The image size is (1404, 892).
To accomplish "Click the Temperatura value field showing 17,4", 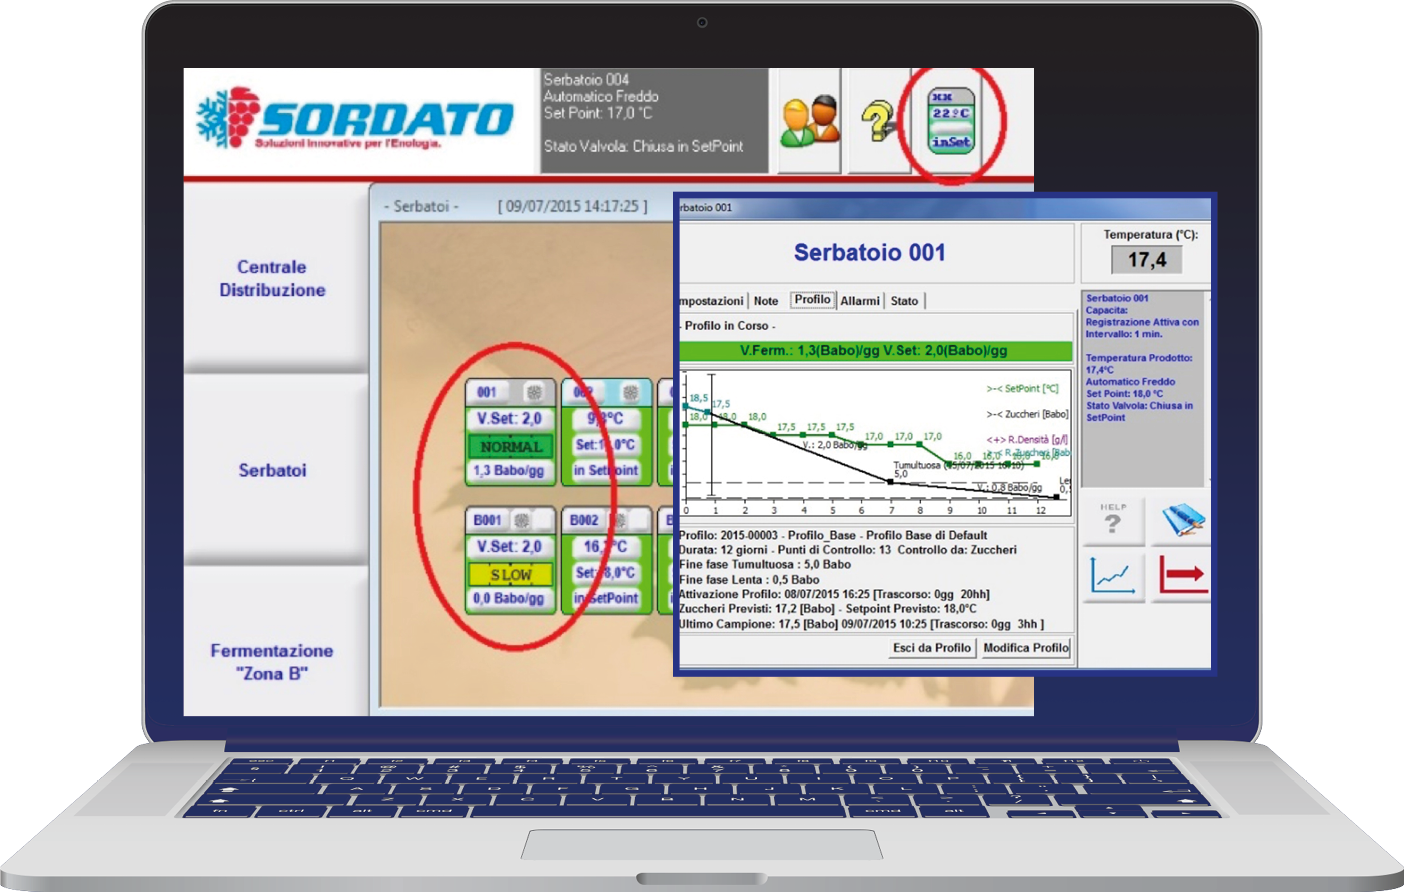I will tap(1147, 260).
